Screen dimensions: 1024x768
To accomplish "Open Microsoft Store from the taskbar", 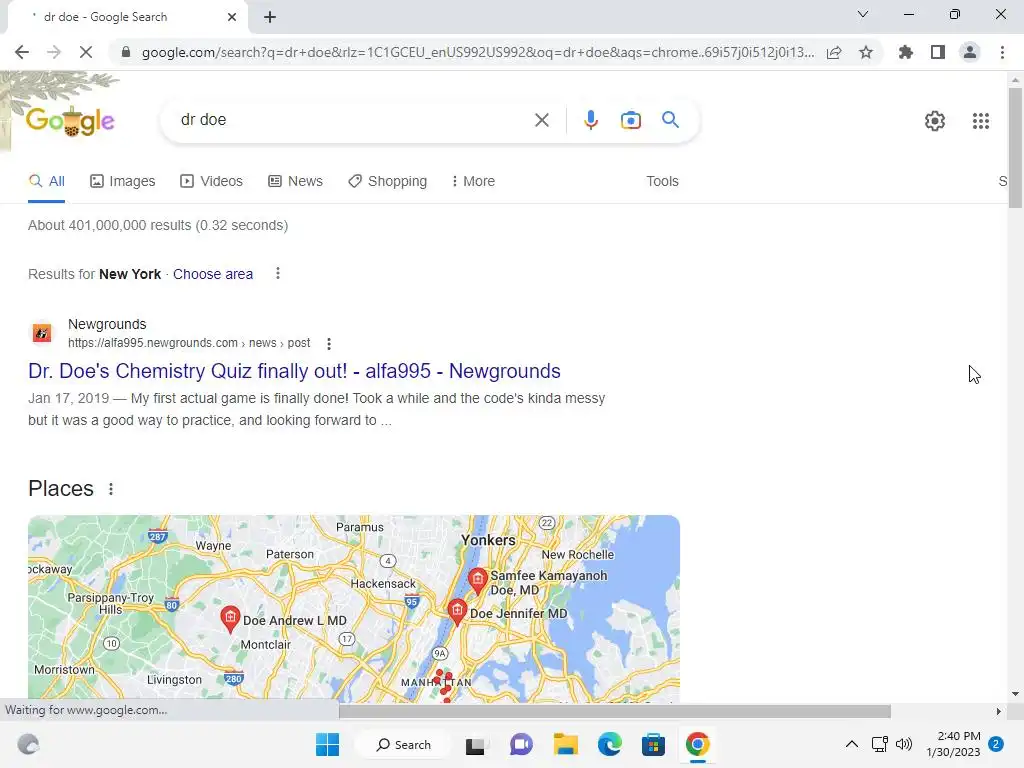I will (653, 744).
